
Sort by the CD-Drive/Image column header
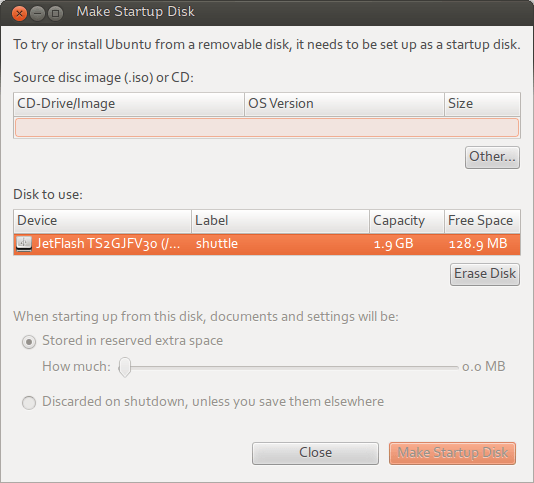[x=129, y=104]
